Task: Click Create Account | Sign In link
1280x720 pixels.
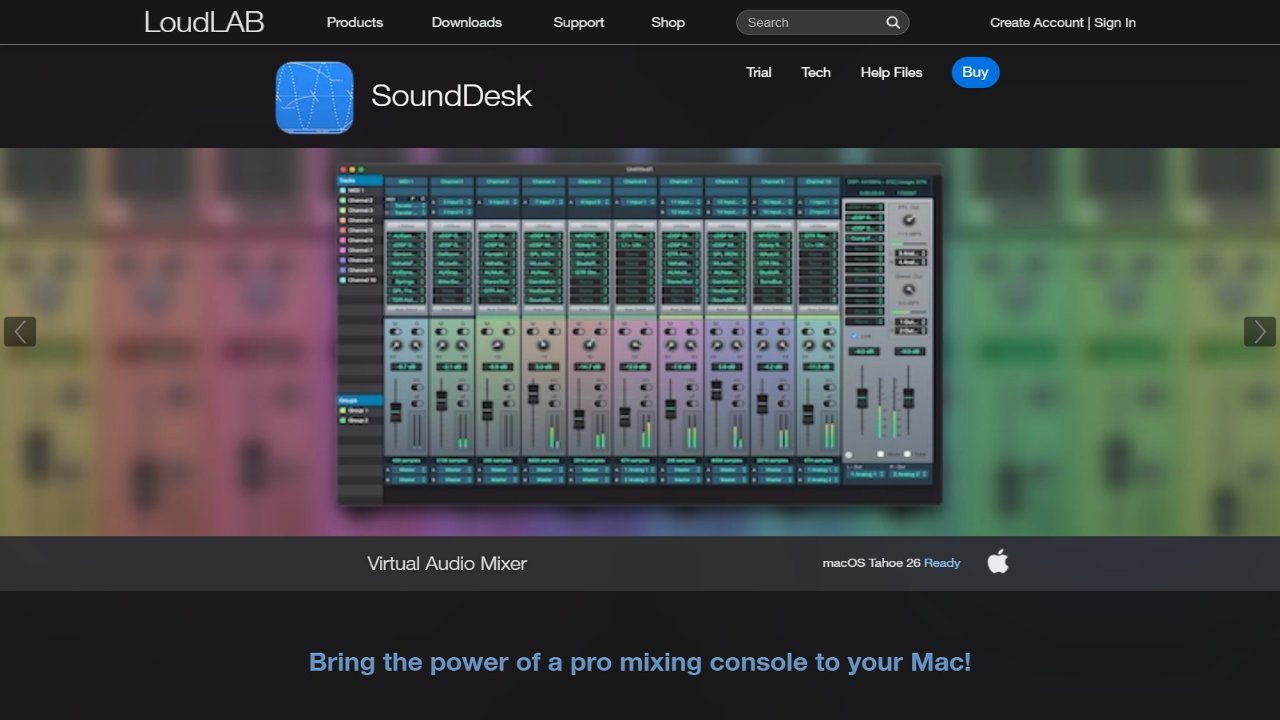Action: click(1063, 22)
